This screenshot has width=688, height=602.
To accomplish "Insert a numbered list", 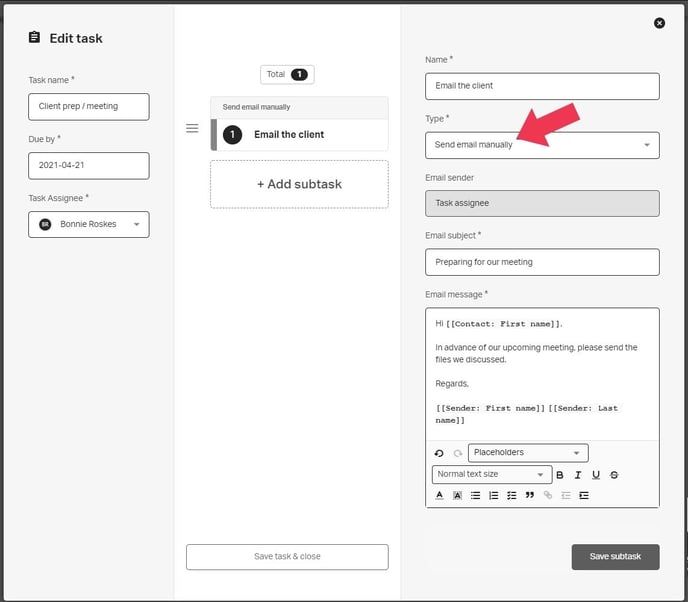I will coord(493,495).
